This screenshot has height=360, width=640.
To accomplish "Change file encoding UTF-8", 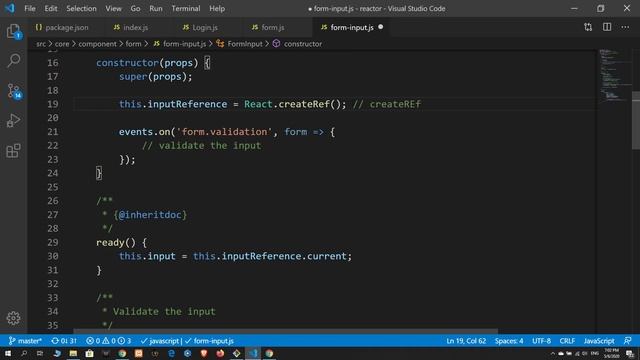I will pos(541,341).
